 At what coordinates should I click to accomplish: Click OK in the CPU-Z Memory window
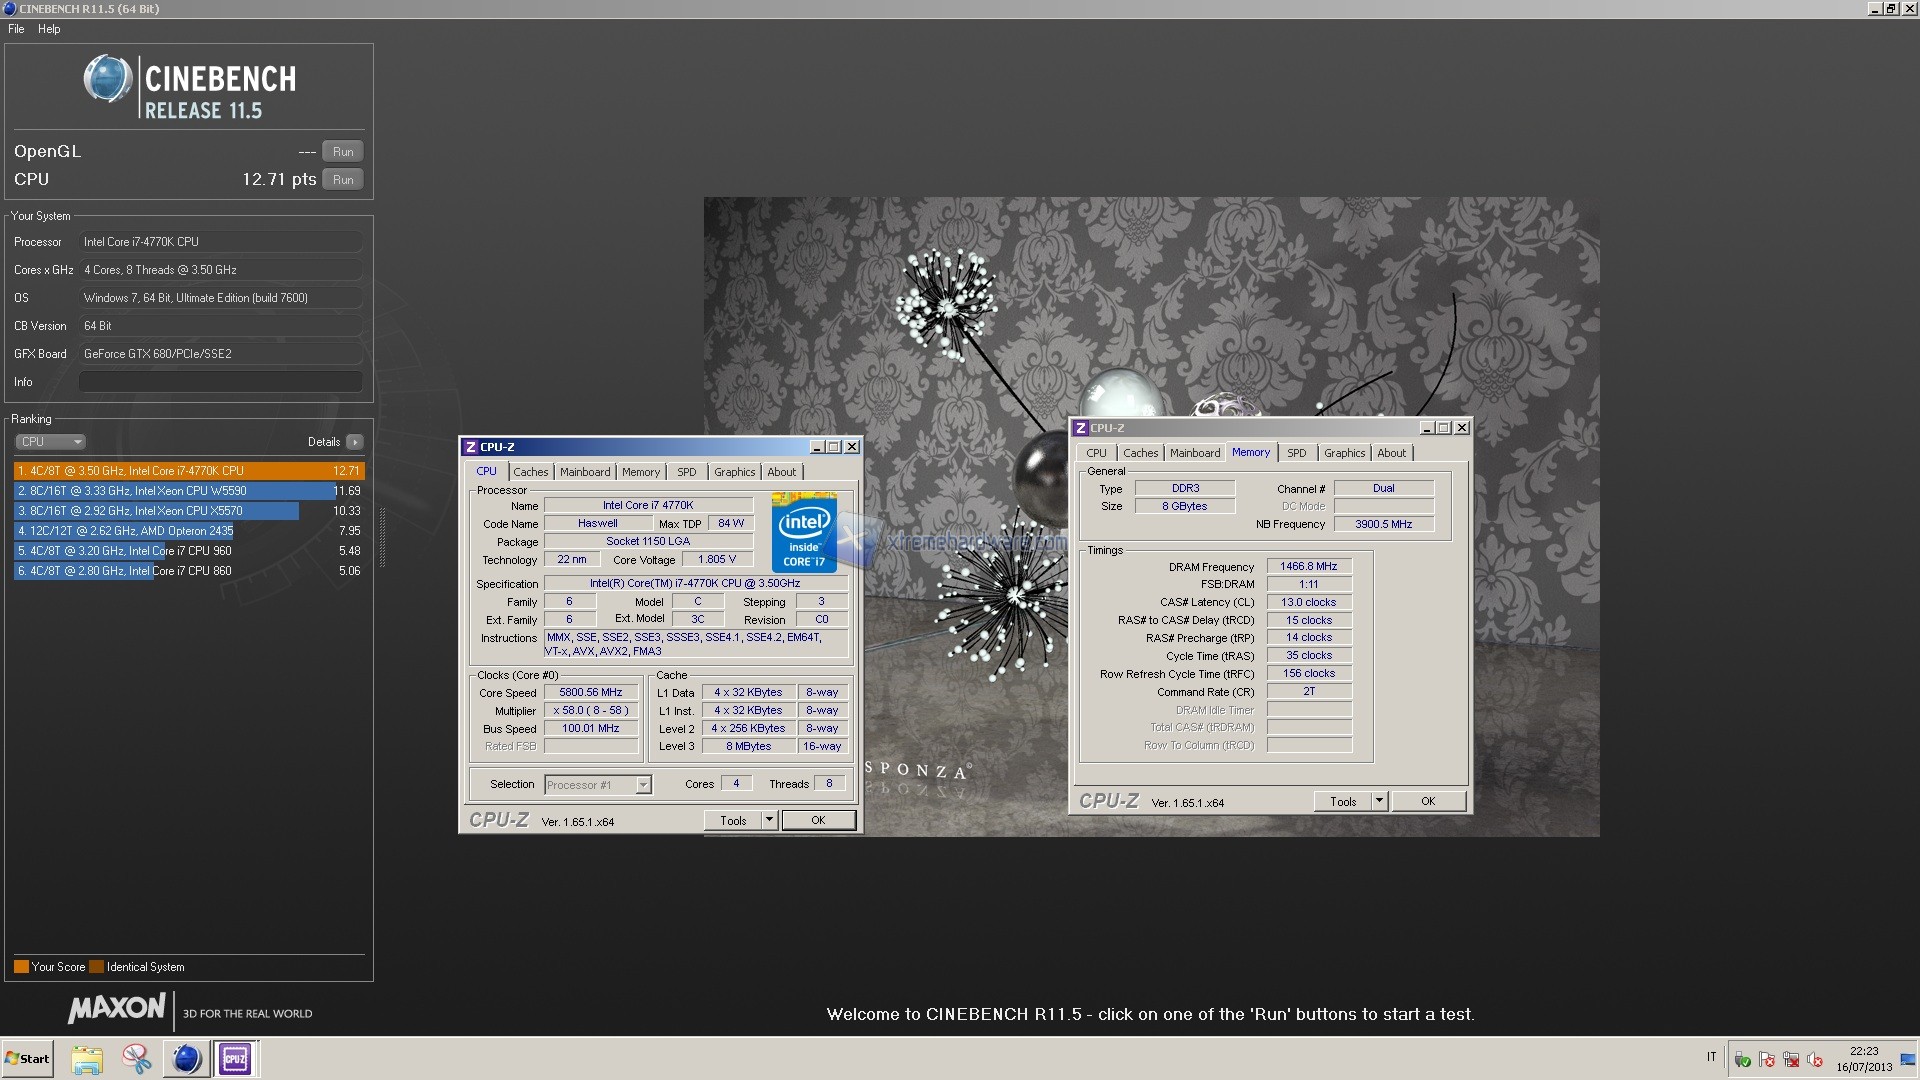click(x=1427, y=801)
